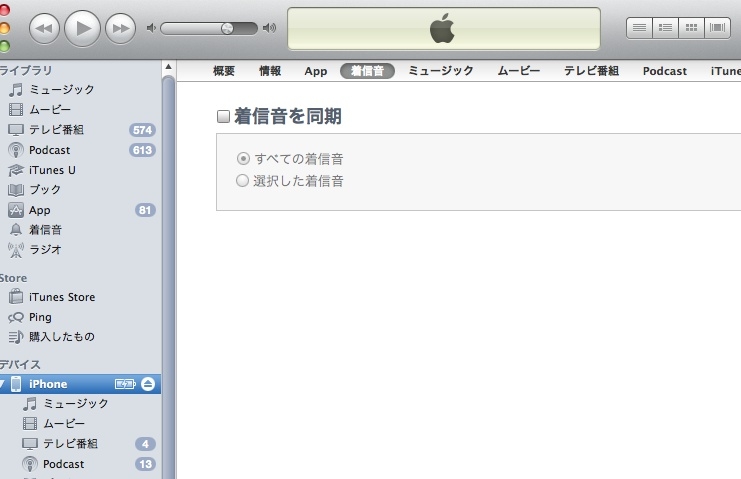This screenshot has height=479, width=741.
Task: Open the ミュージック tab
Action: coord(440,71)
